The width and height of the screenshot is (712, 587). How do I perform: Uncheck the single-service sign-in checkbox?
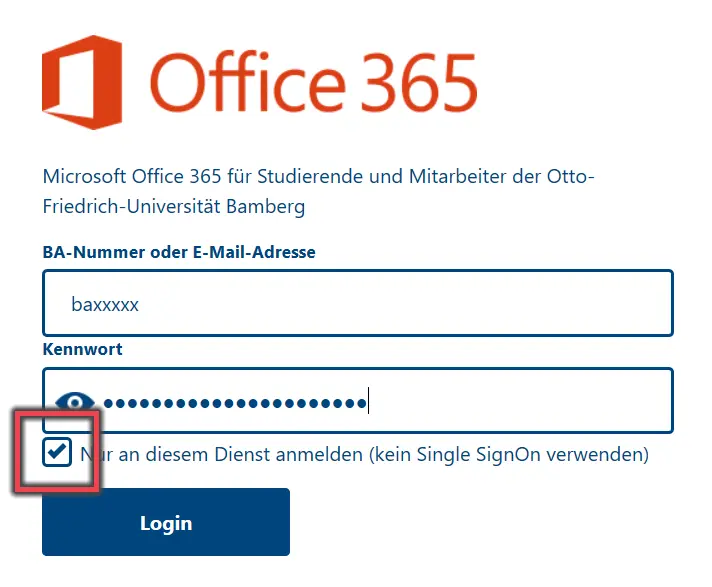[57, 452]
